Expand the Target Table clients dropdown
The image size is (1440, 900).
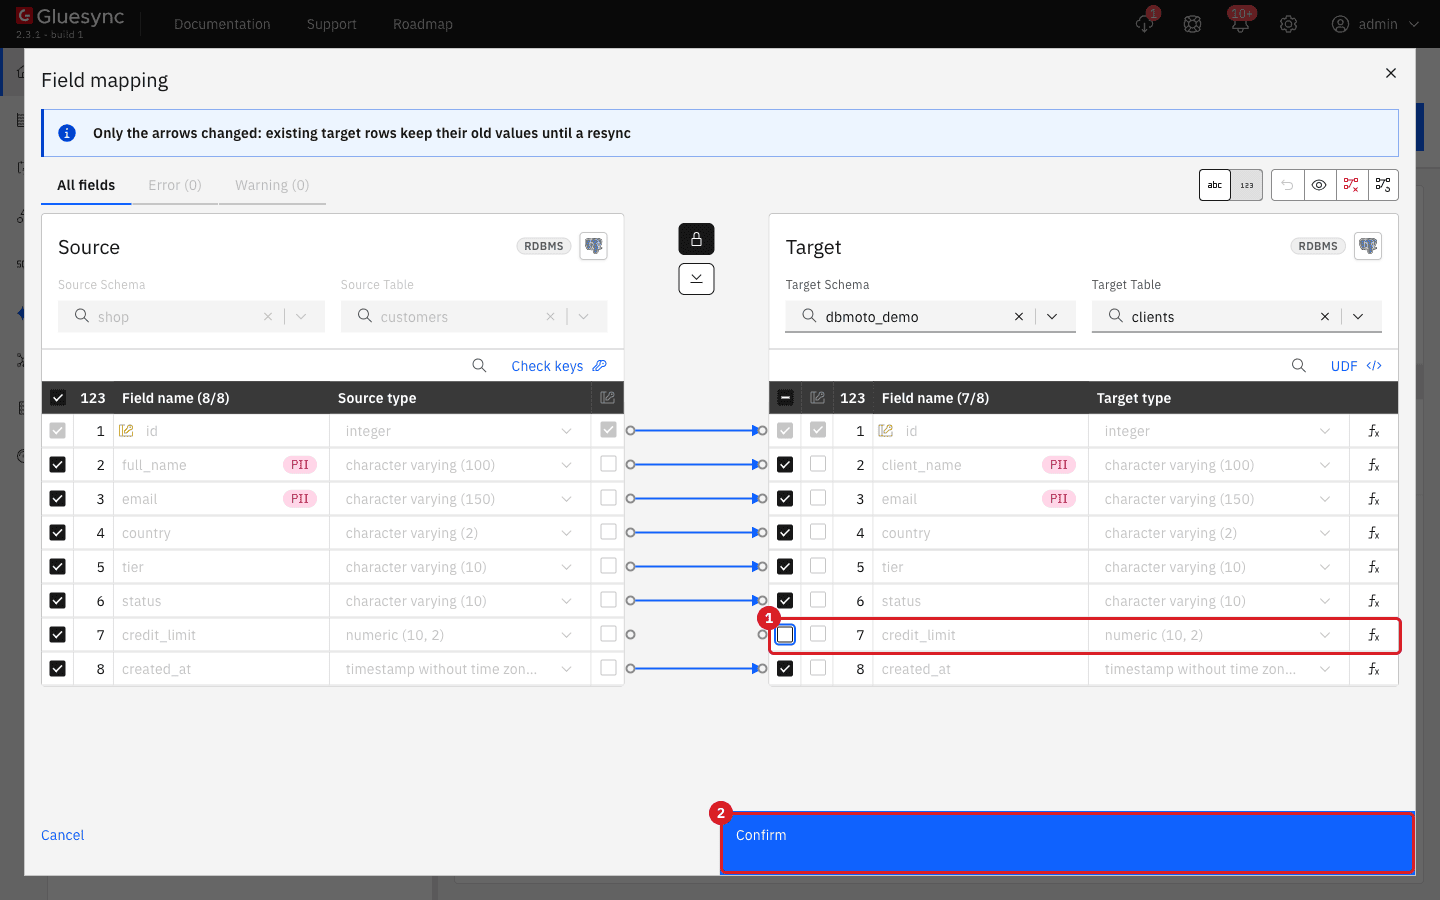click(x=1358, y=317)
